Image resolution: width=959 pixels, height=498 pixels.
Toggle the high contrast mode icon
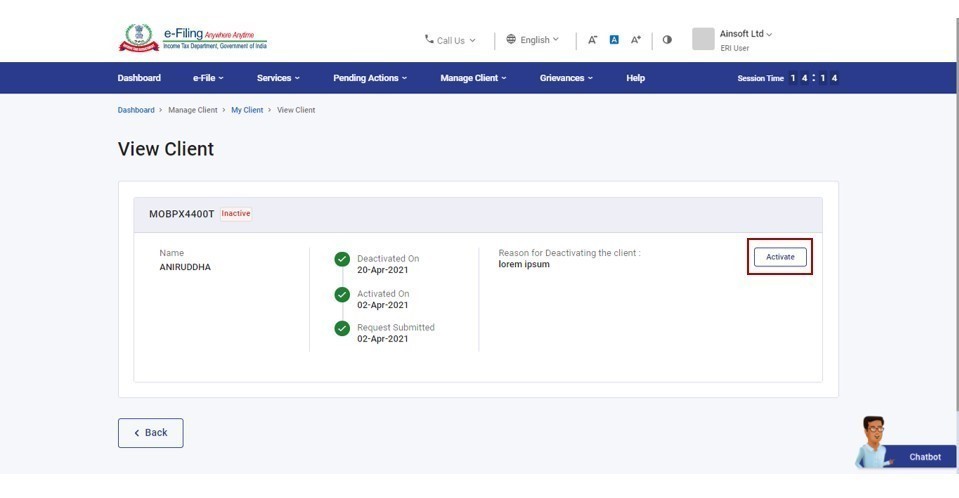pos(667,40)
